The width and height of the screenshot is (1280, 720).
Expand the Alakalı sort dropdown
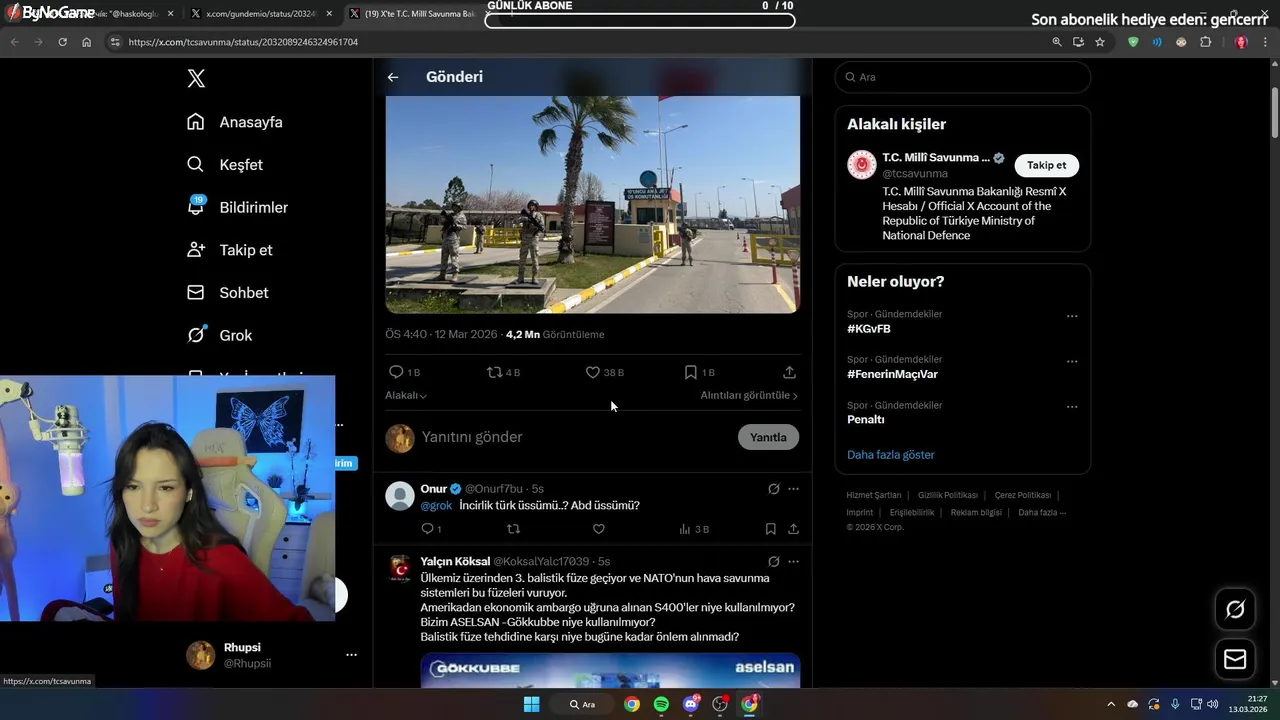tap(406, 395)
